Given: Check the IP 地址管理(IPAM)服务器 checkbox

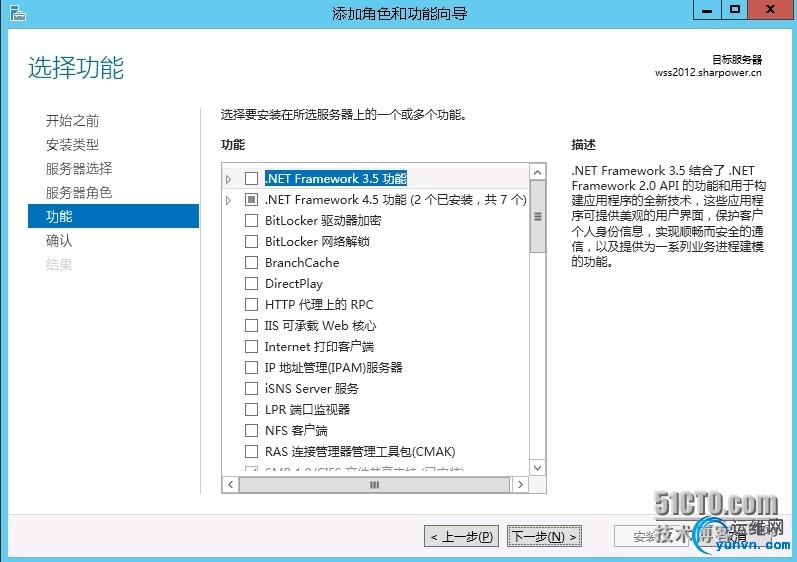Looking at the screenshot, I should coord(251,367).
